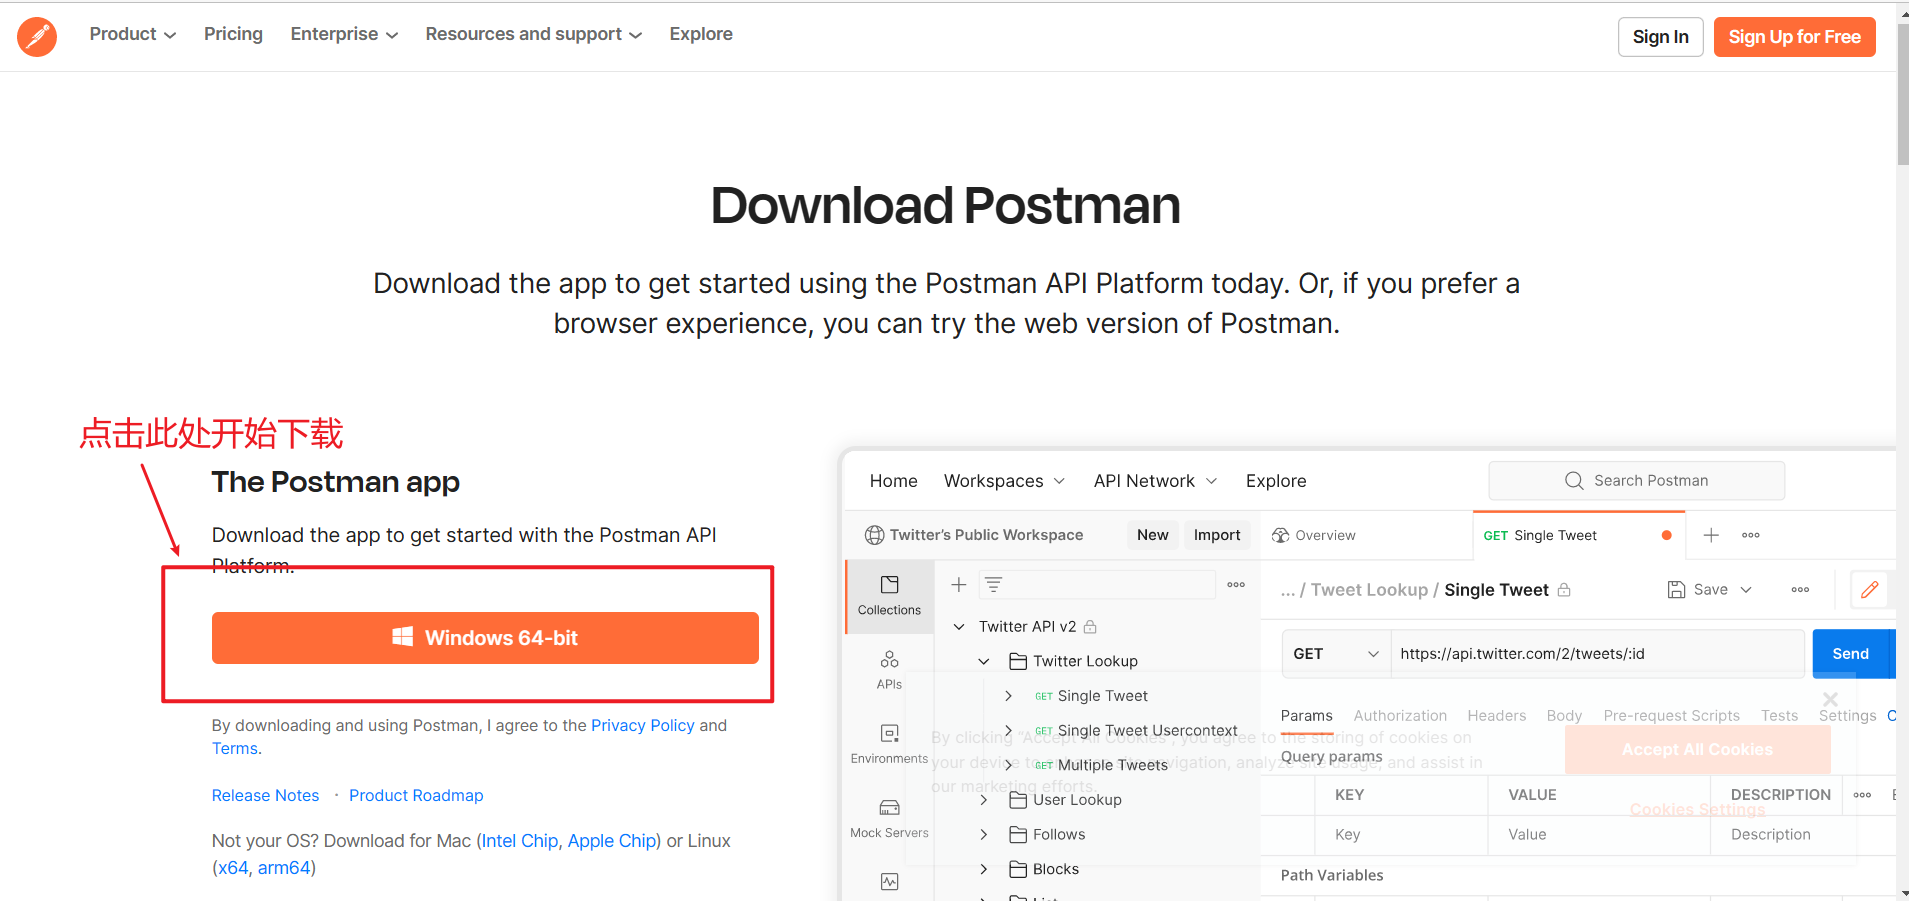Screen dimensions: 1909x901
Task: Select the Mock Servers sidebar icon
Action: (888, 815)
